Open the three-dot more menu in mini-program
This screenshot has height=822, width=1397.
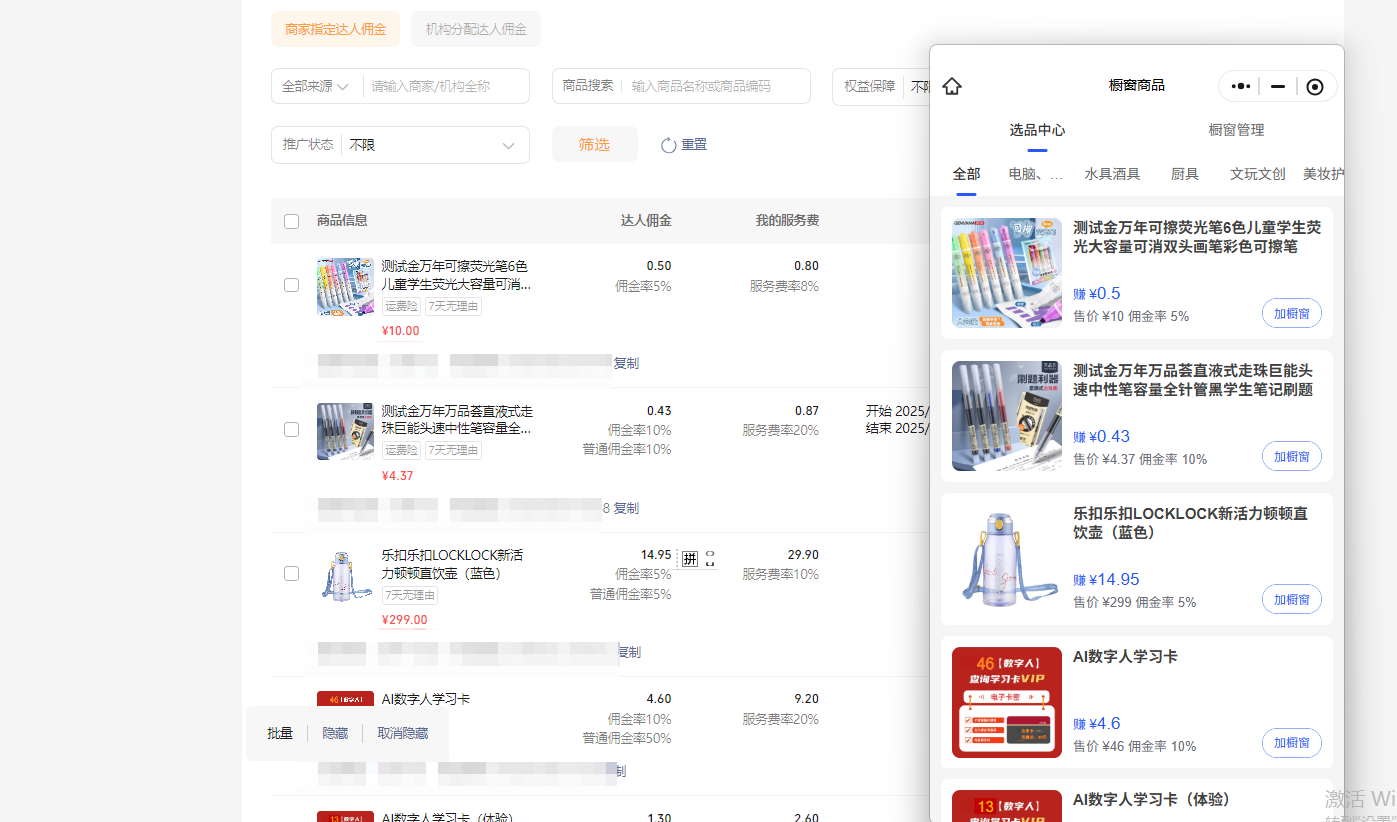tap(1241, 86)
